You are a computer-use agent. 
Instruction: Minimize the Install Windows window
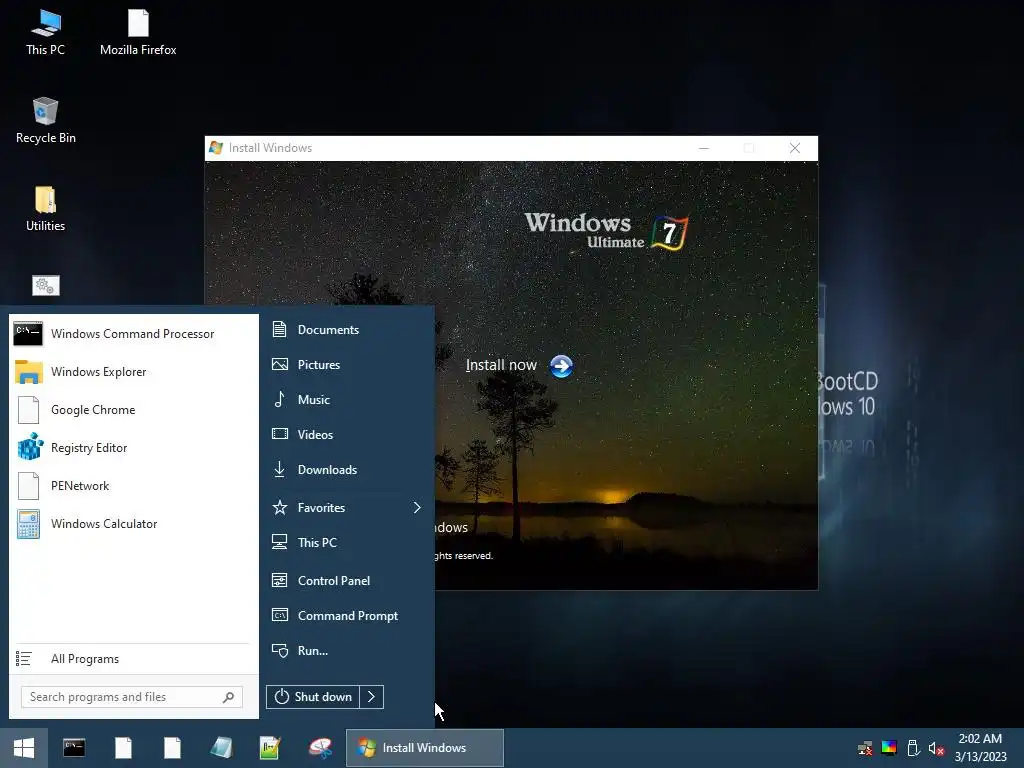703,148
